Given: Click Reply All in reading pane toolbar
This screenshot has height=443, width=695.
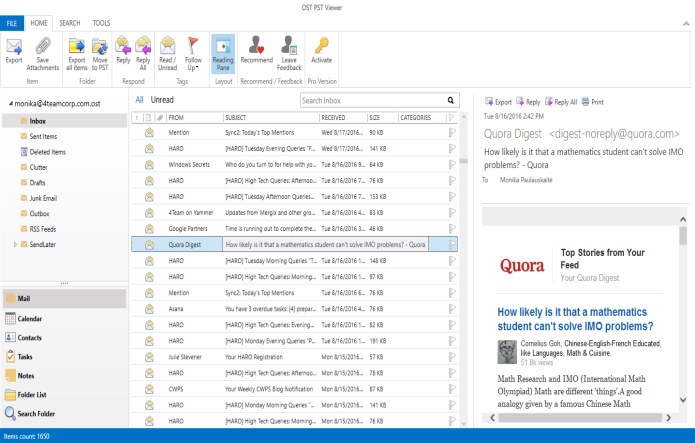Looking at the screenshot, I should [561, 102].
